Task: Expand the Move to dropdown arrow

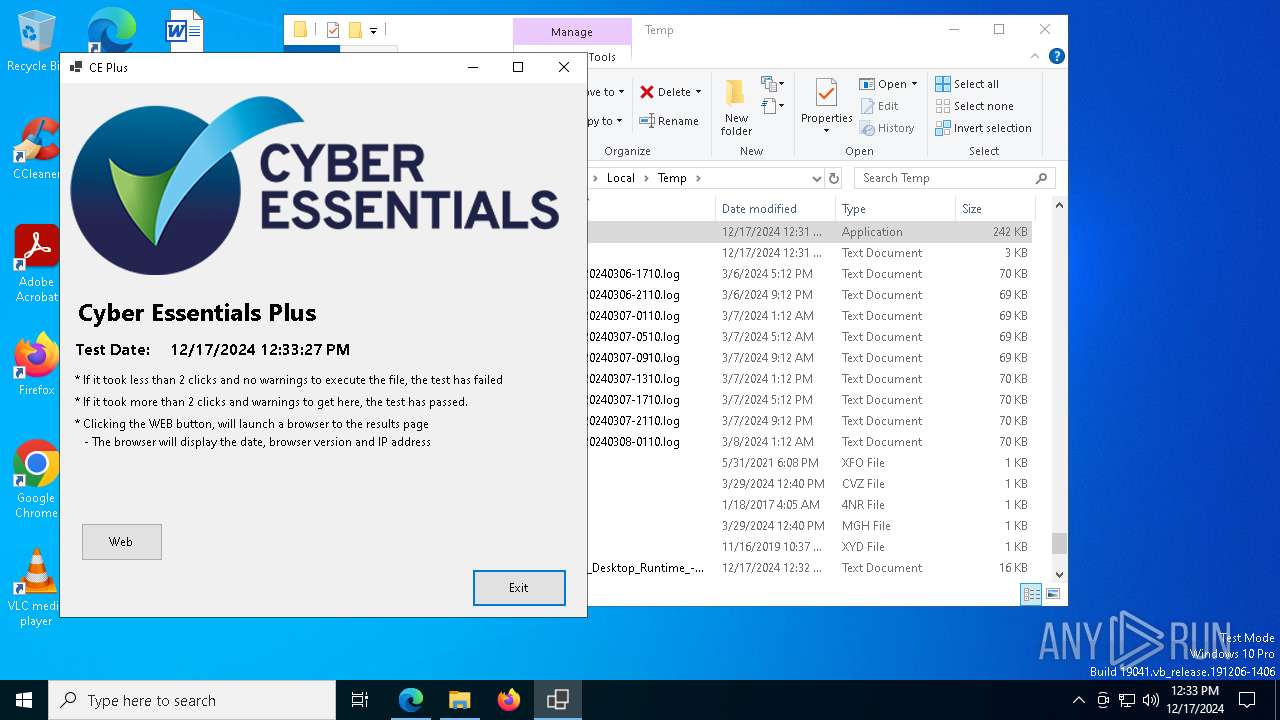Action: tap(621, 92)
